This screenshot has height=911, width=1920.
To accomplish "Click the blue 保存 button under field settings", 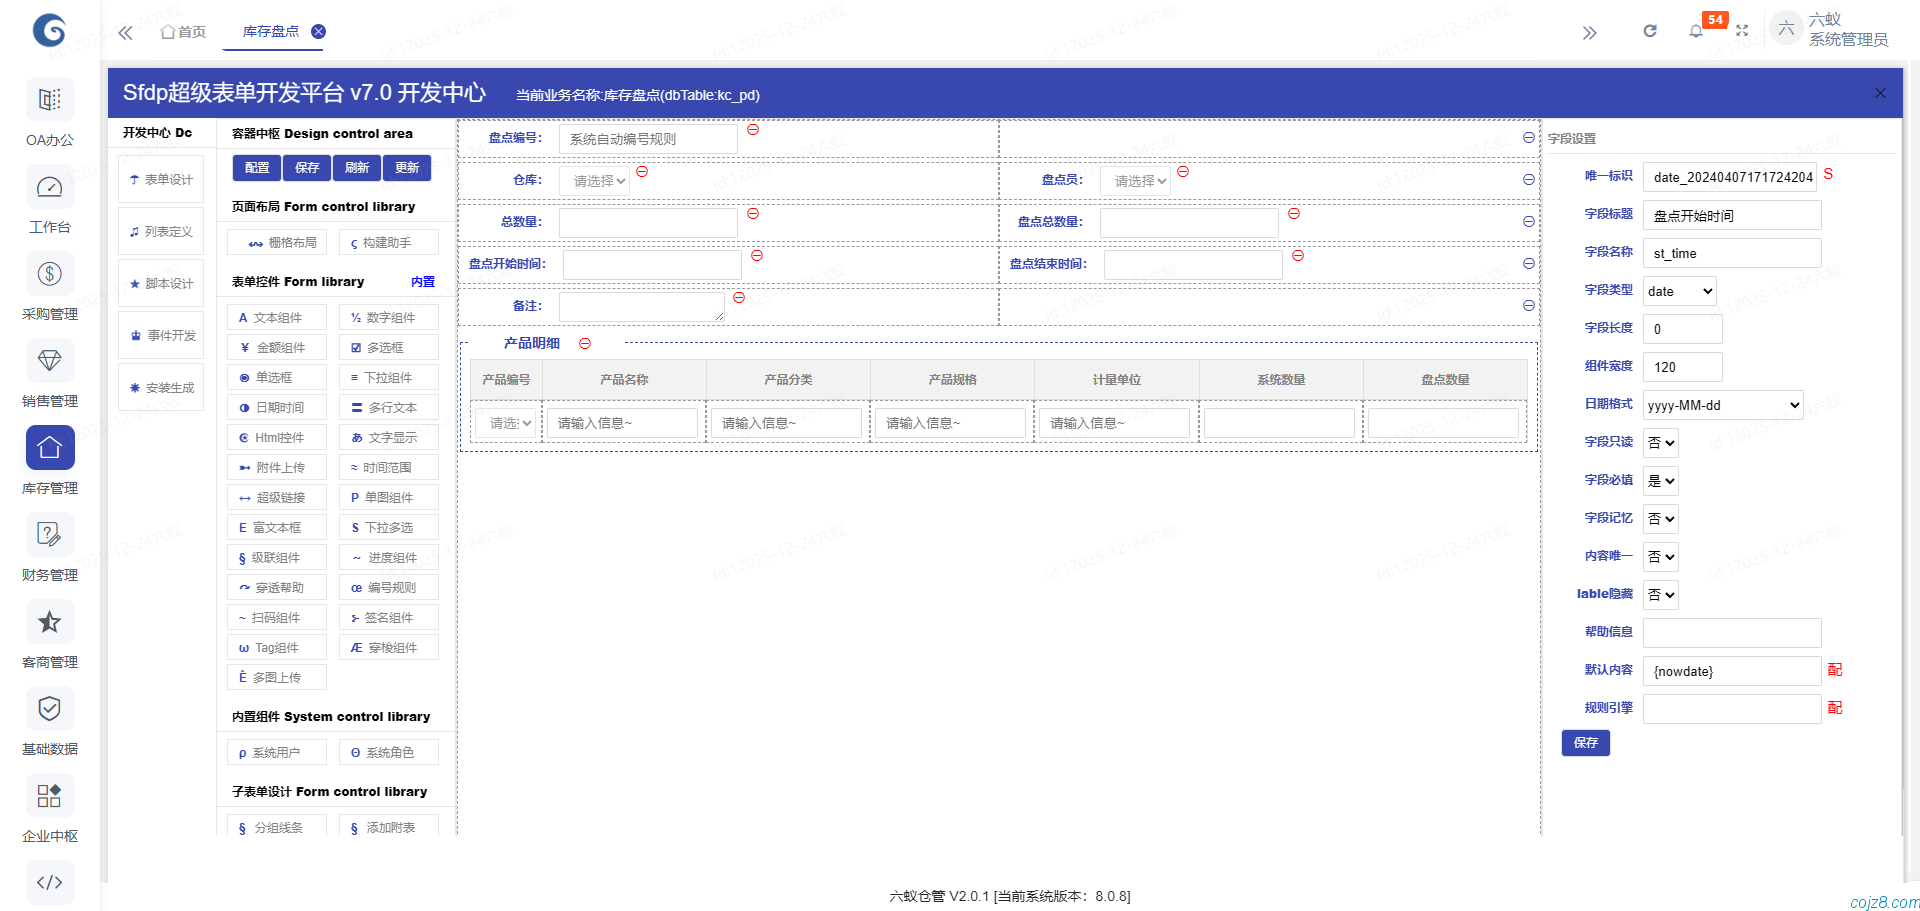I will pyautogui.click(x=1585, y=743).
